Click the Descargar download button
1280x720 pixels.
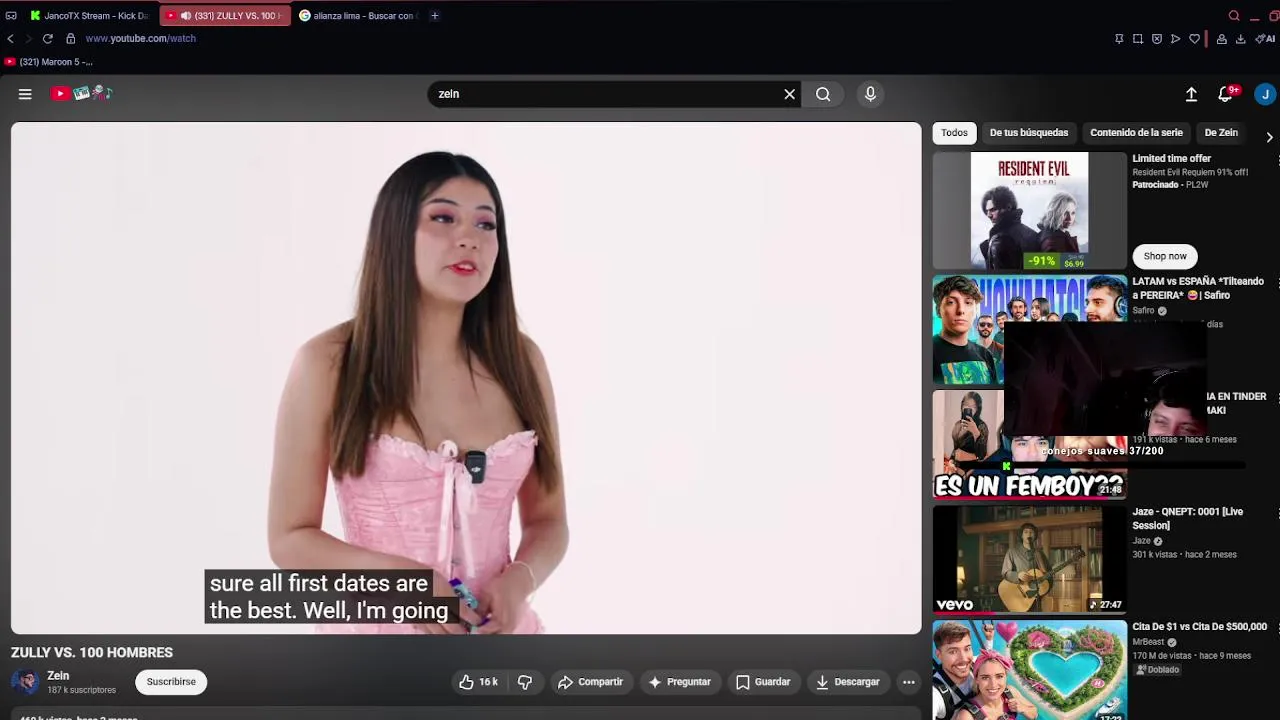847,682
